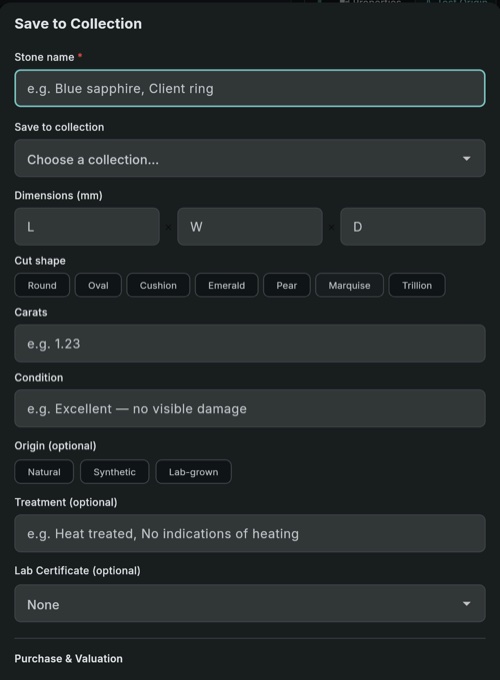This screenshot has width=500, height=680.
Task: Click the Cut shape label
Action: 40,261
